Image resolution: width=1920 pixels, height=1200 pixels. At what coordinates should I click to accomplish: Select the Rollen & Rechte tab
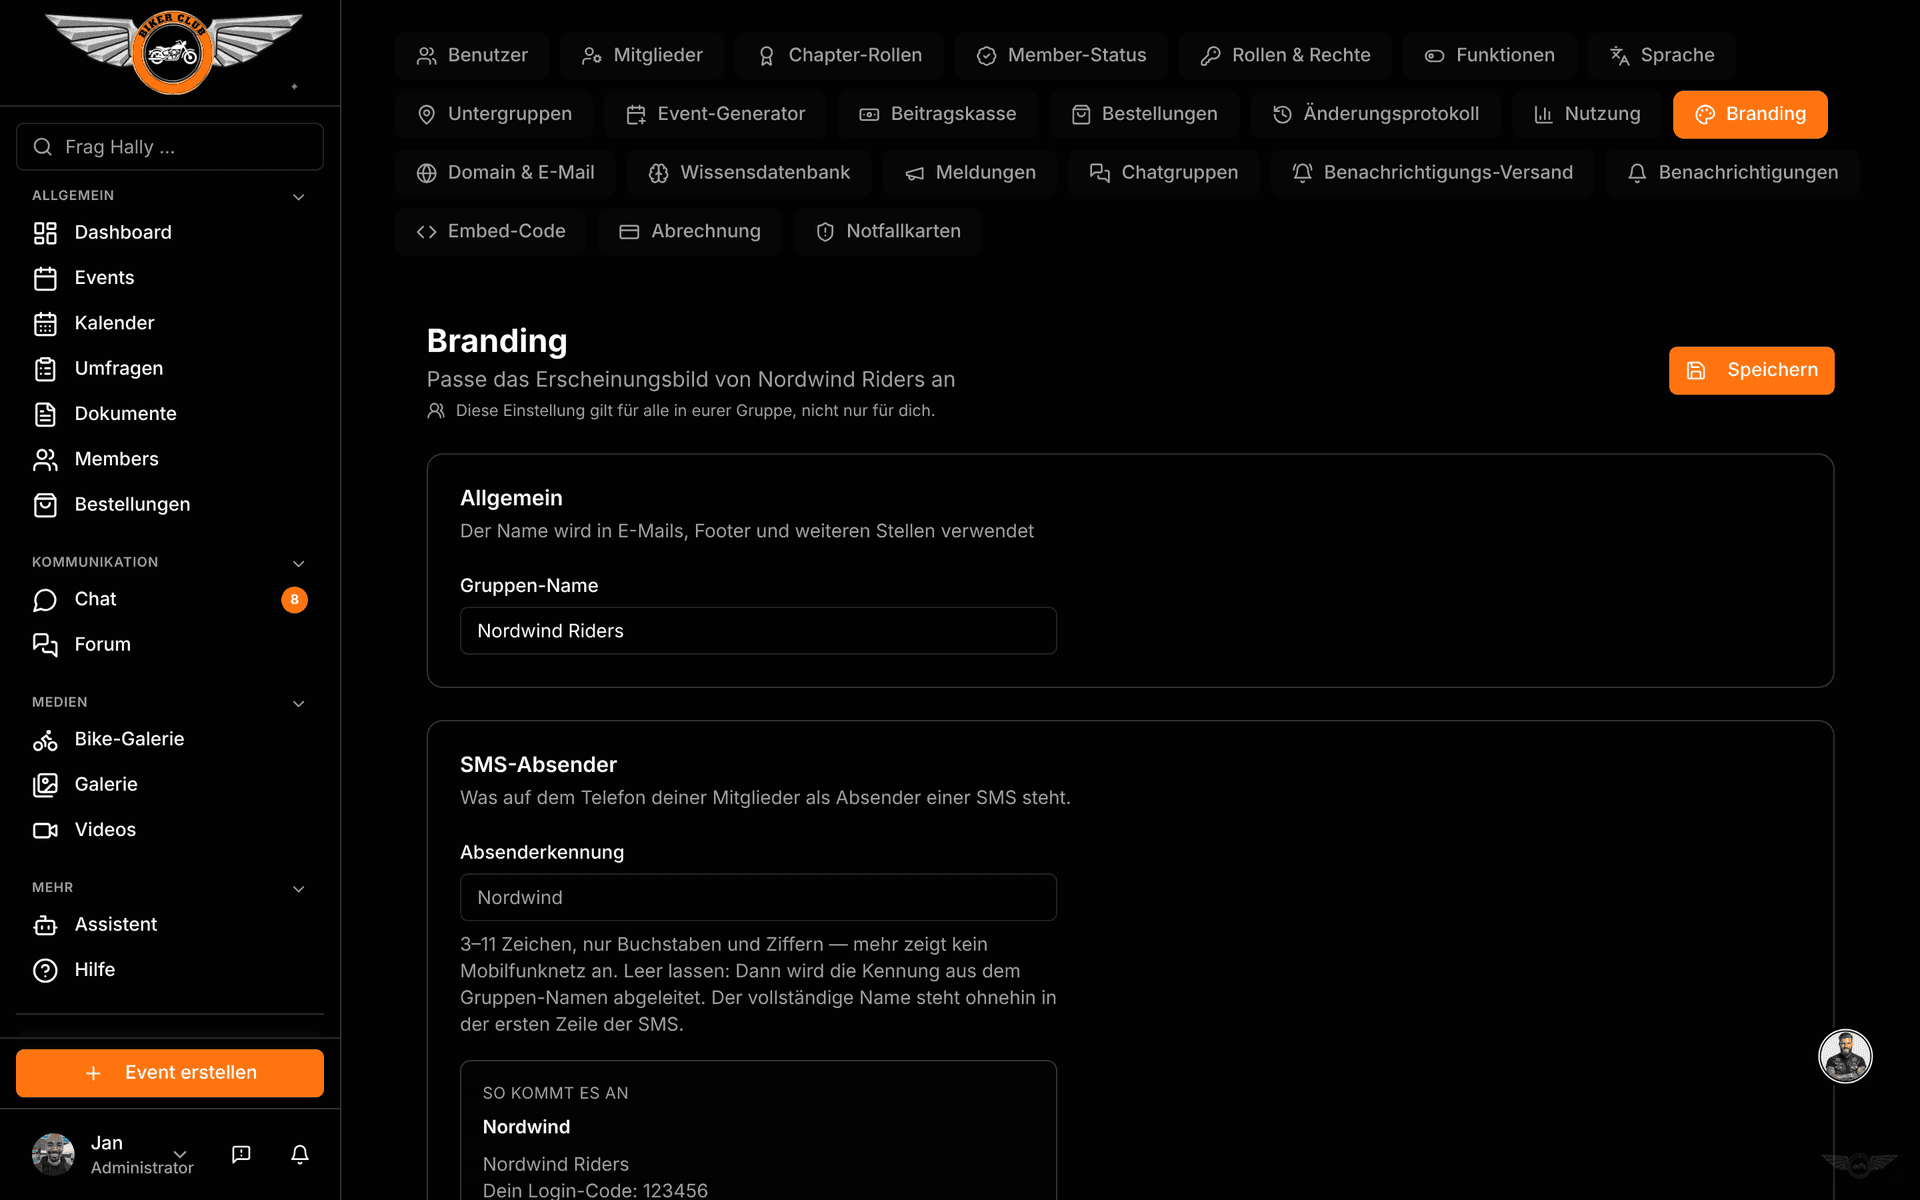[x=1285, y=56]
